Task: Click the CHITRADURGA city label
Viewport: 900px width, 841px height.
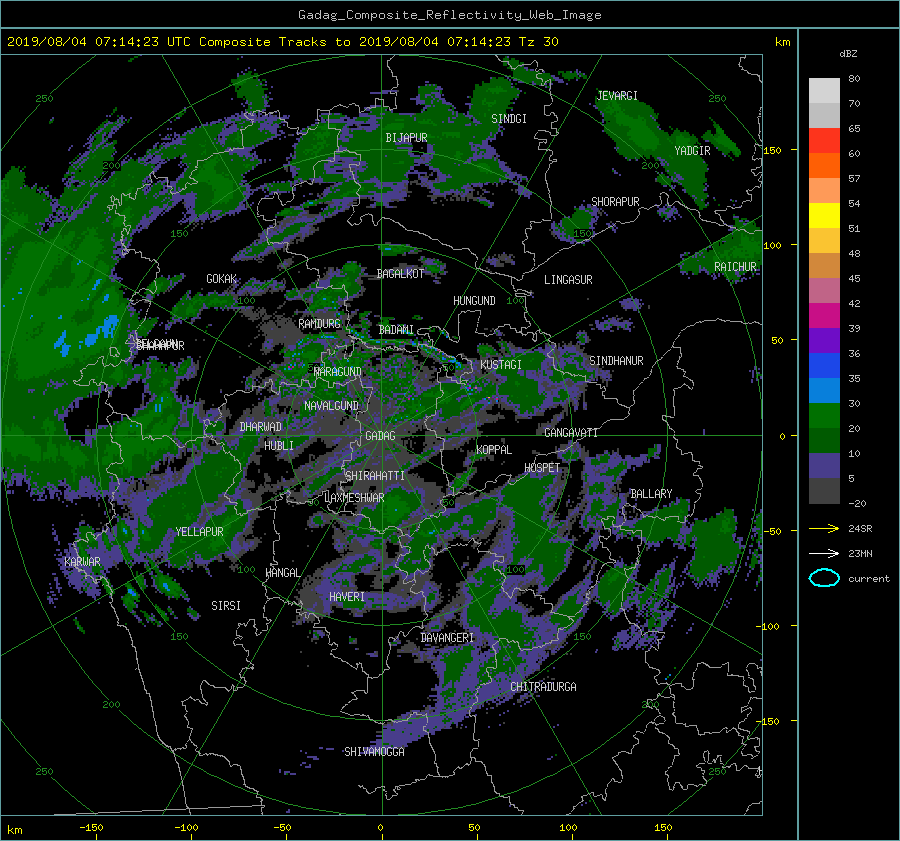Action: click(x=544, y=687)
